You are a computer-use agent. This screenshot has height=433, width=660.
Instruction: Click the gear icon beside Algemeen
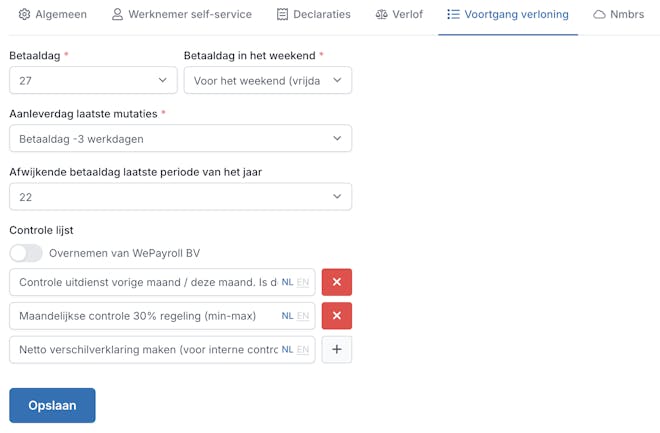click(x=25, y=15)
